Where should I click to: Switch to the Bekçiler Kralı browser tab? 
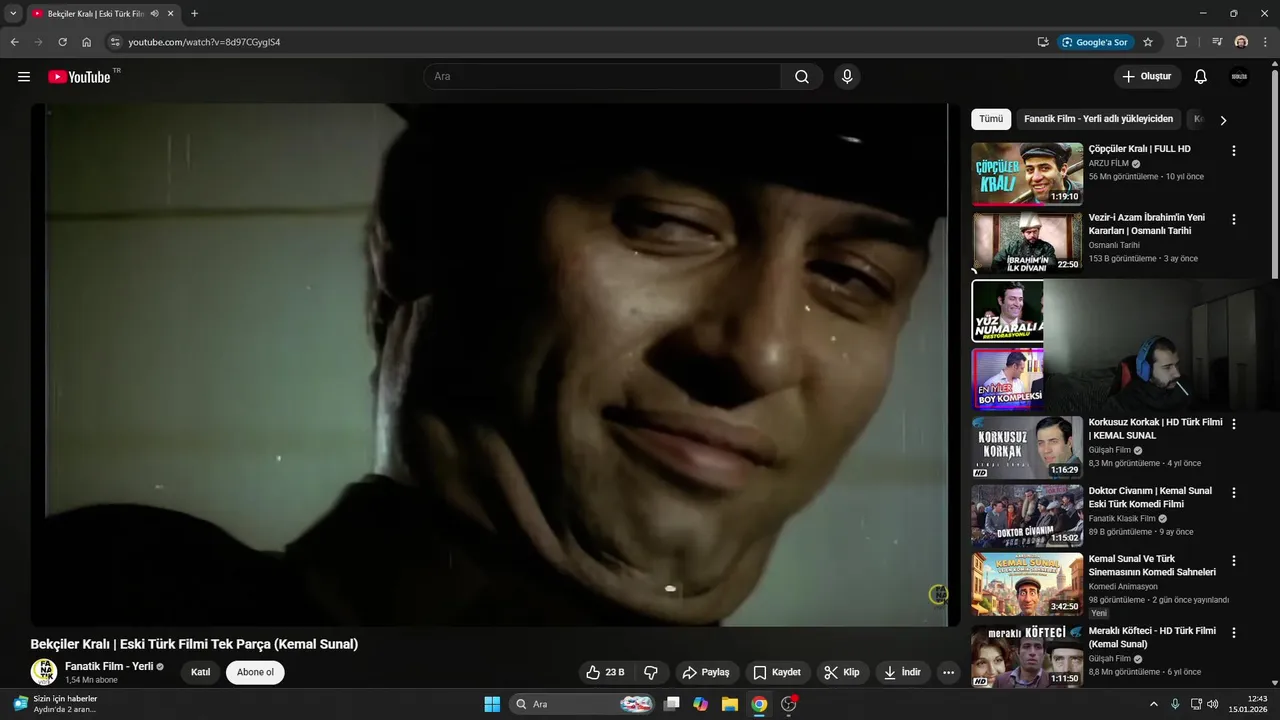[96, 14]
